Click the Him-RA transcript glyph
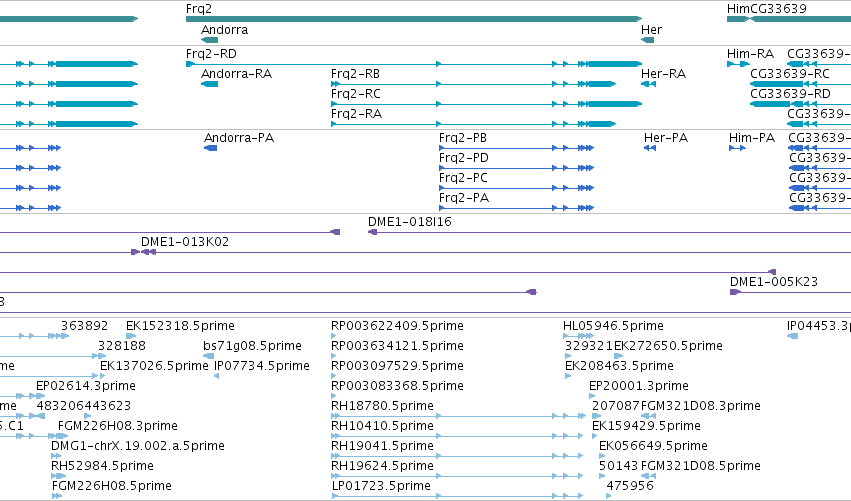The height and width of the screenshot is (501, 851). pyautogui.click(x=738, y=64)
